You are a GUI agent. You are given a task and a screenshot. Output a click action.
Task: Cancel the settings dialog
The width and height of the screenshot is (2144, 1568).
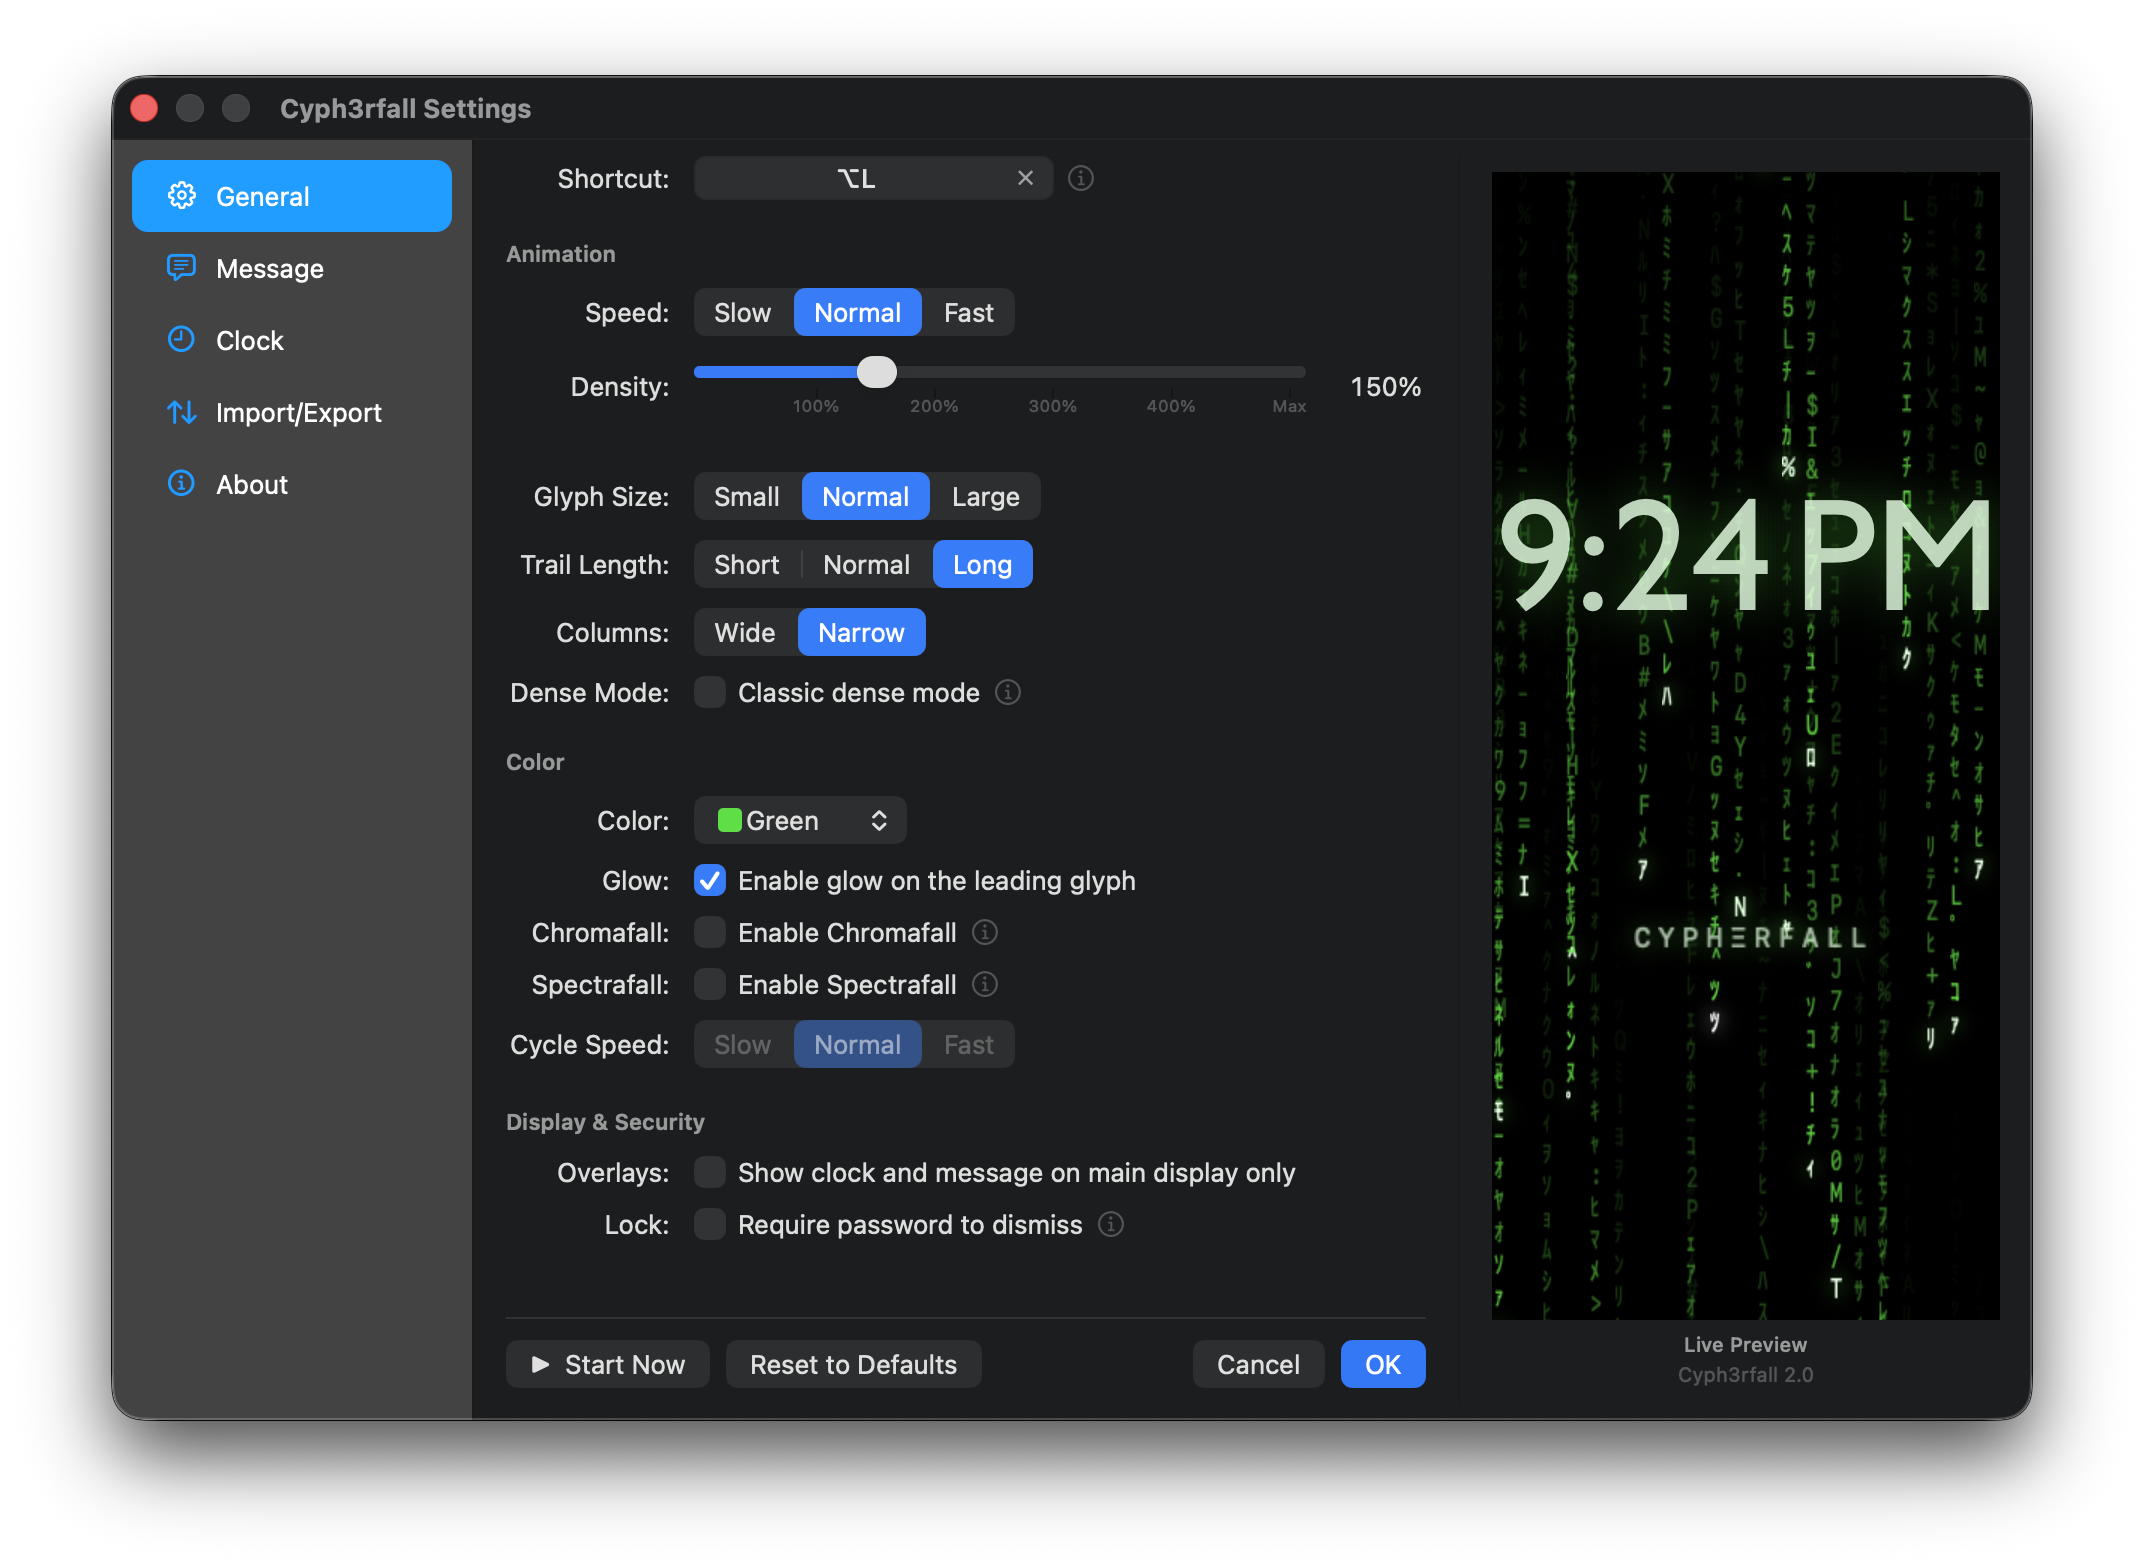[1258, 1364]
